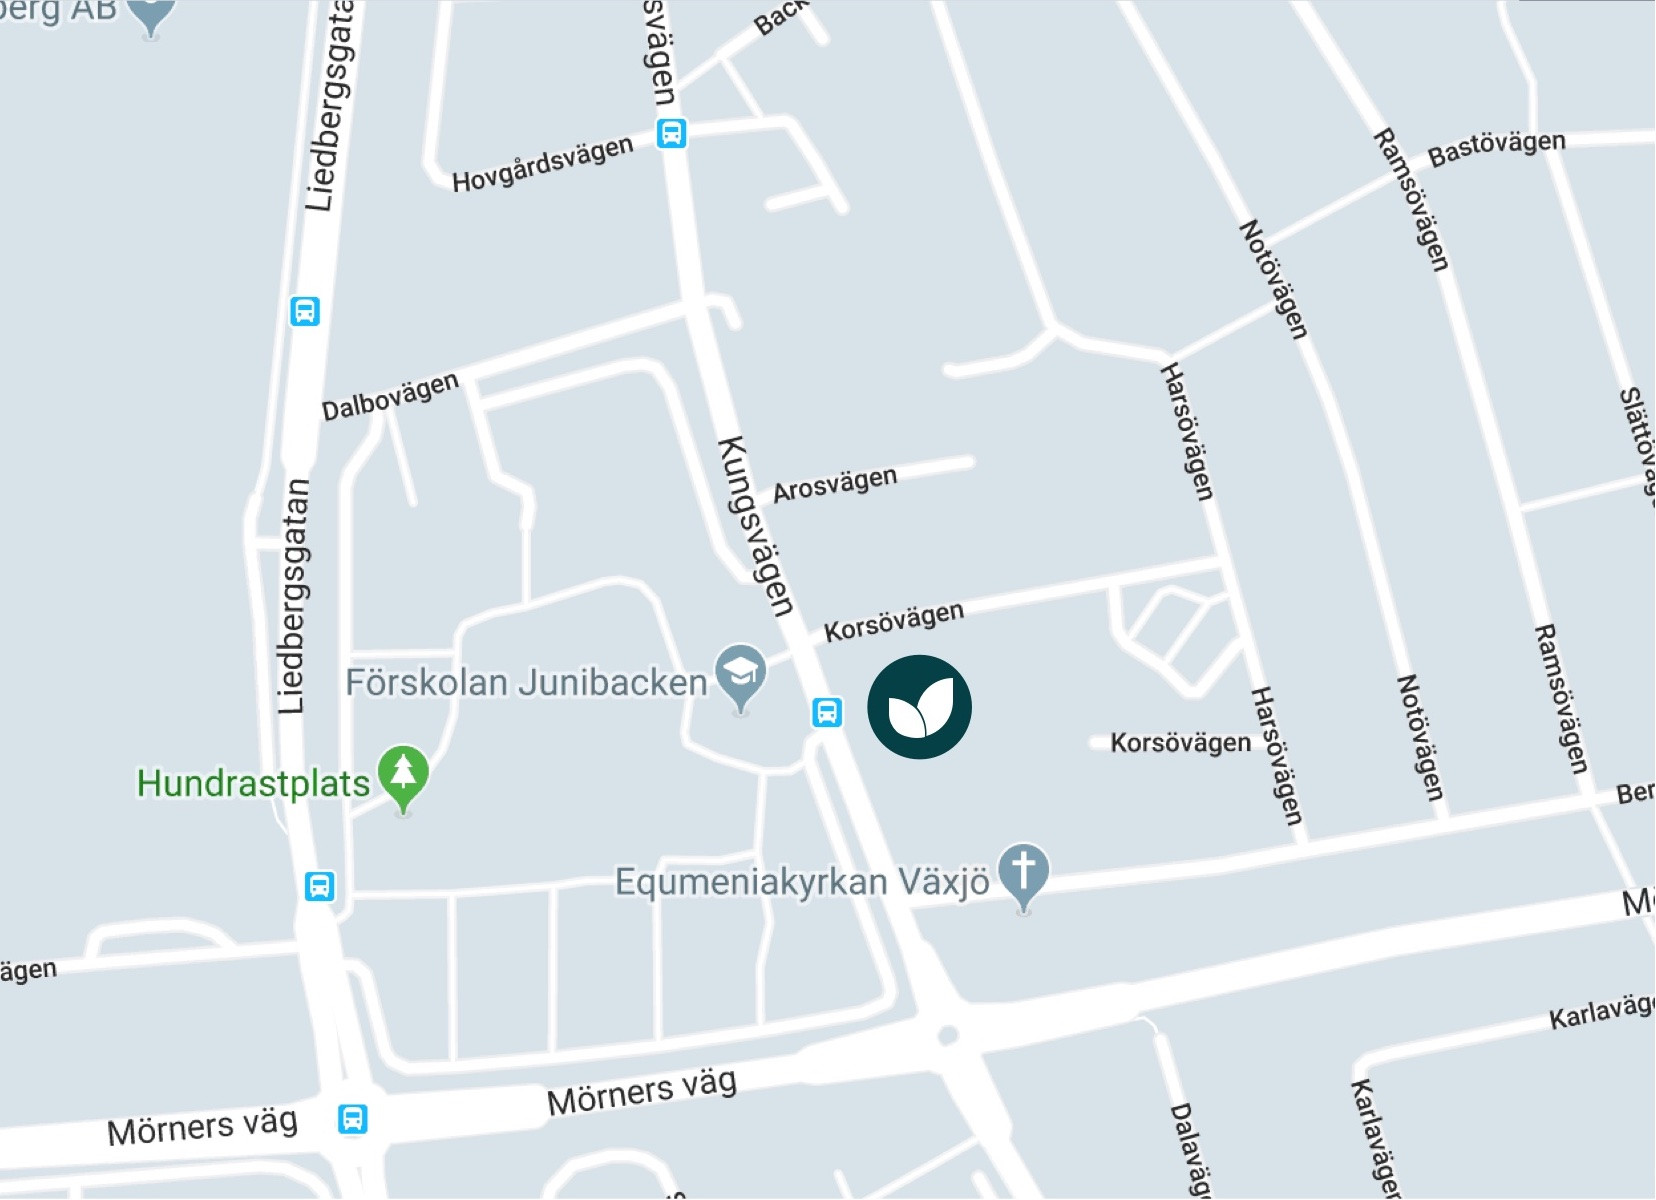This screenshot has width=1656, height=1200.
Task: Open the Förskolan Junibacken place label
Action: pyautogui.click(x=526, y=683)
